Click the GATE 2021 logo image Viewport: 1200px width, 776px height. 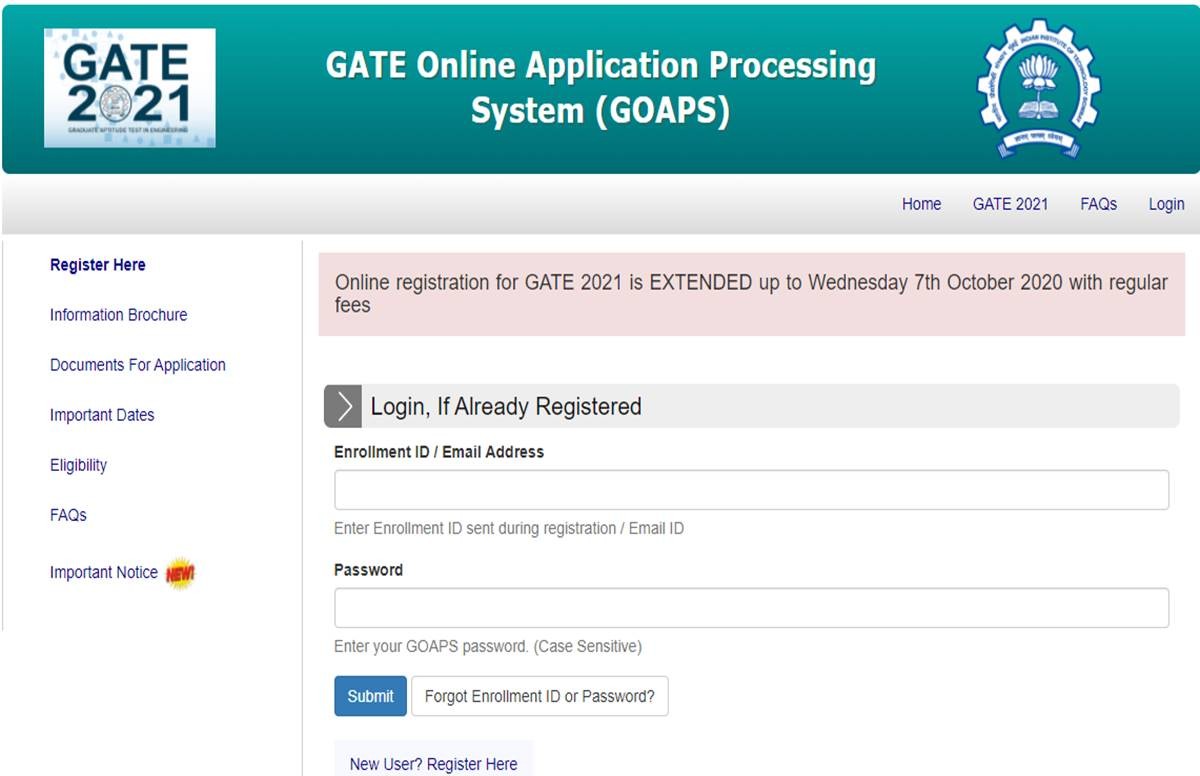pos(129,88)
